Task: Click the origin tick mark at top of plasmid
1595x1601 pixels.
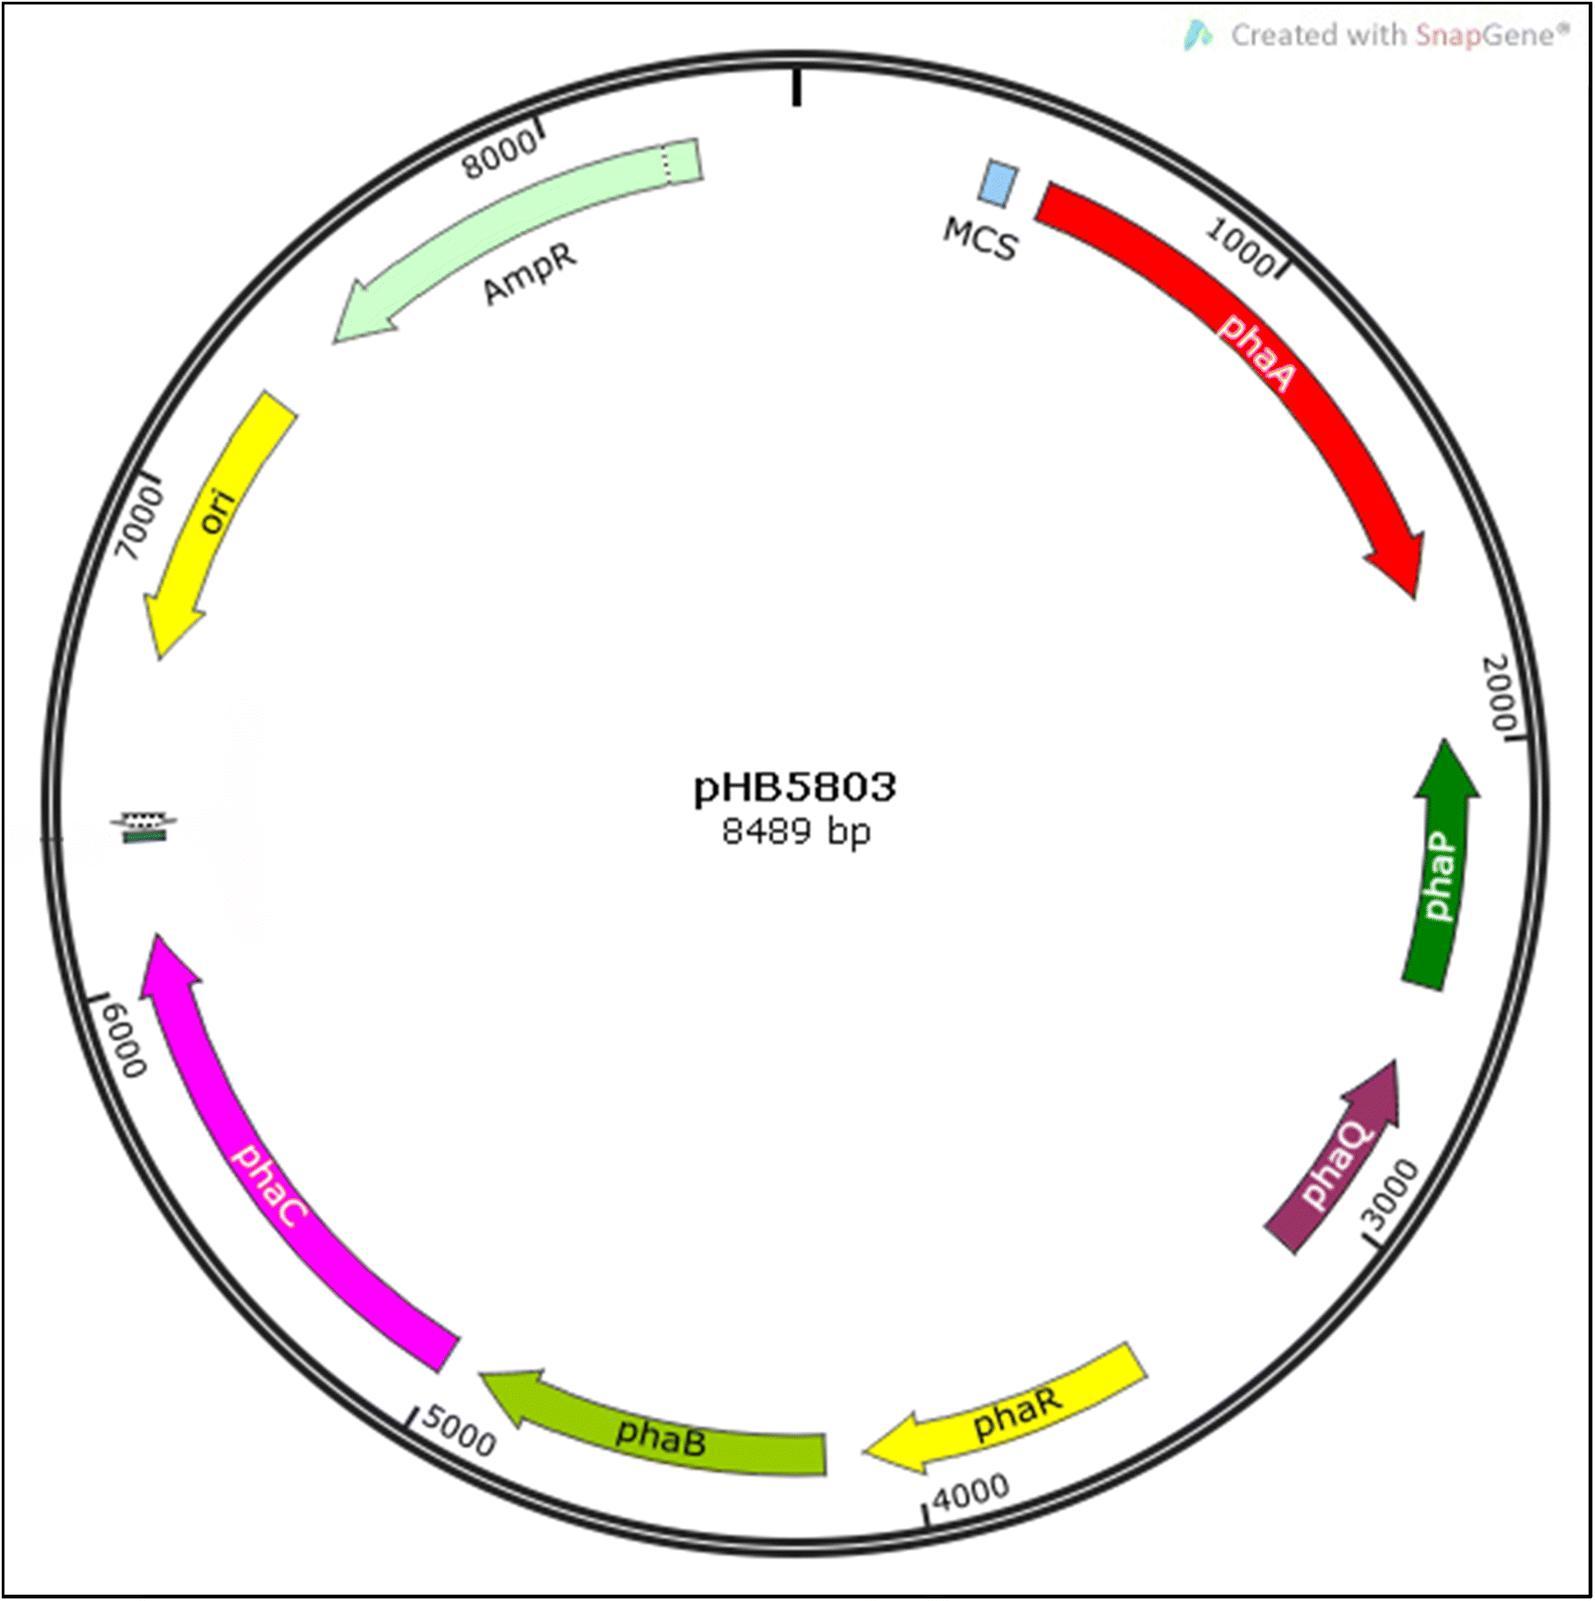Action: 797,86
